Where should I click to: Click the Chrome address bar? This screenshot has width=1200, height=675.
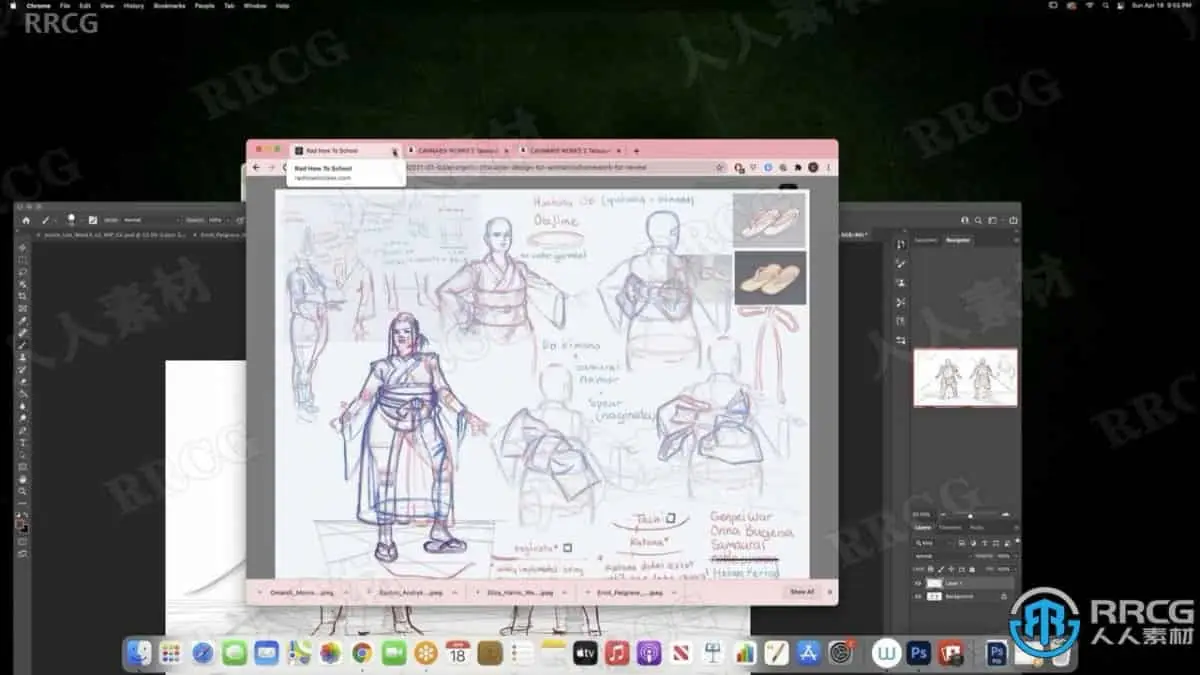[509, 167]
